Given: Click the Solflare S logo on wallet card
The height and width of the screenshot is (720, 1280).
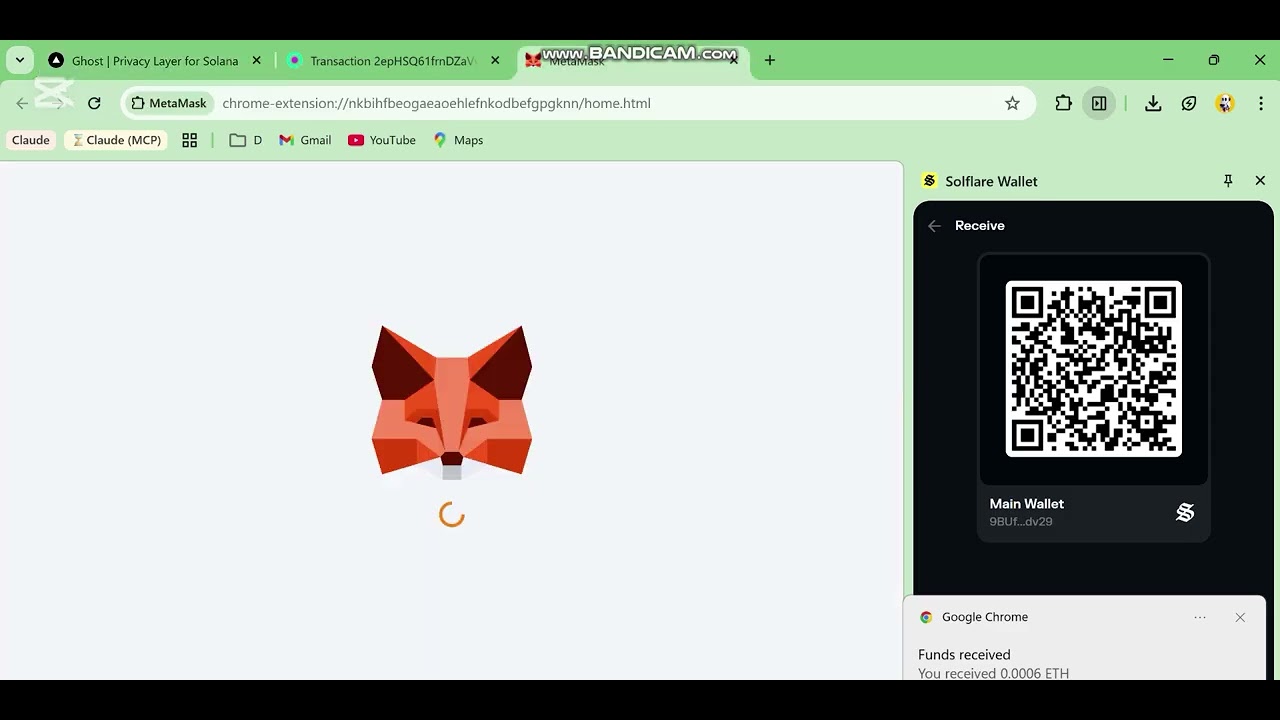Looking at the screenshot, I should click(1185, 512).
